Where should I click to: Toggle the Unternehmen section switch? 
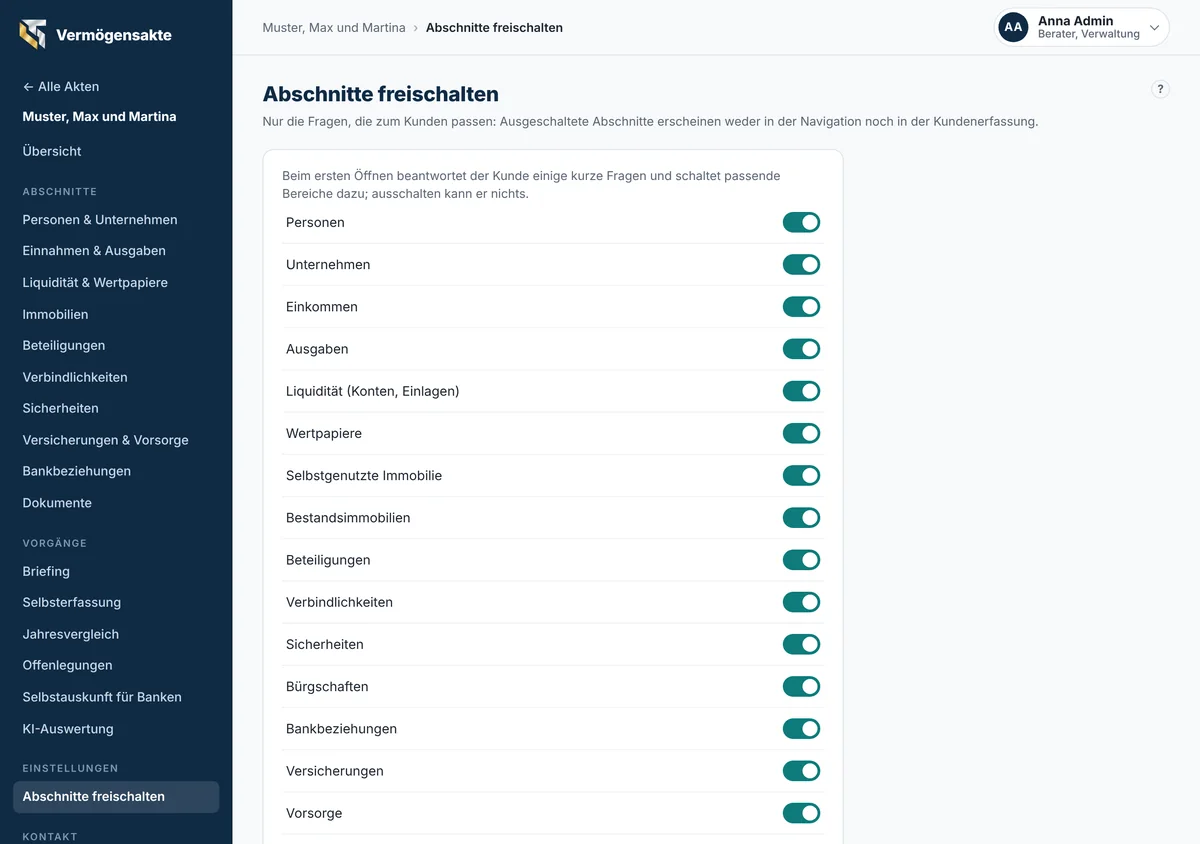point(801,264)
